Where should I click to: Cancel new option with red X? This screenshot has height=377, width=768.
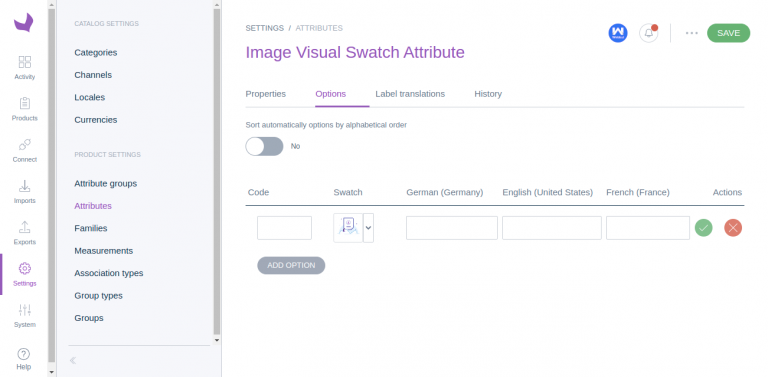(733, 228)
